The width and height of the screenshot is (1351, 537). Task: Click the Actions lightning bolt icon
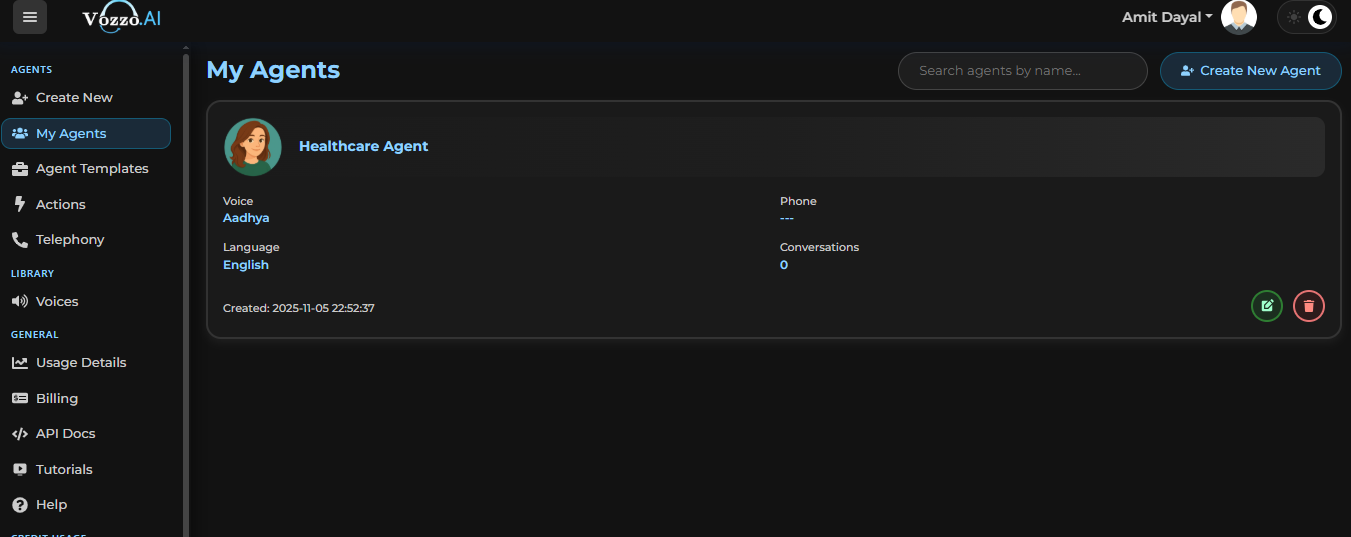click(x=19, y=205)
